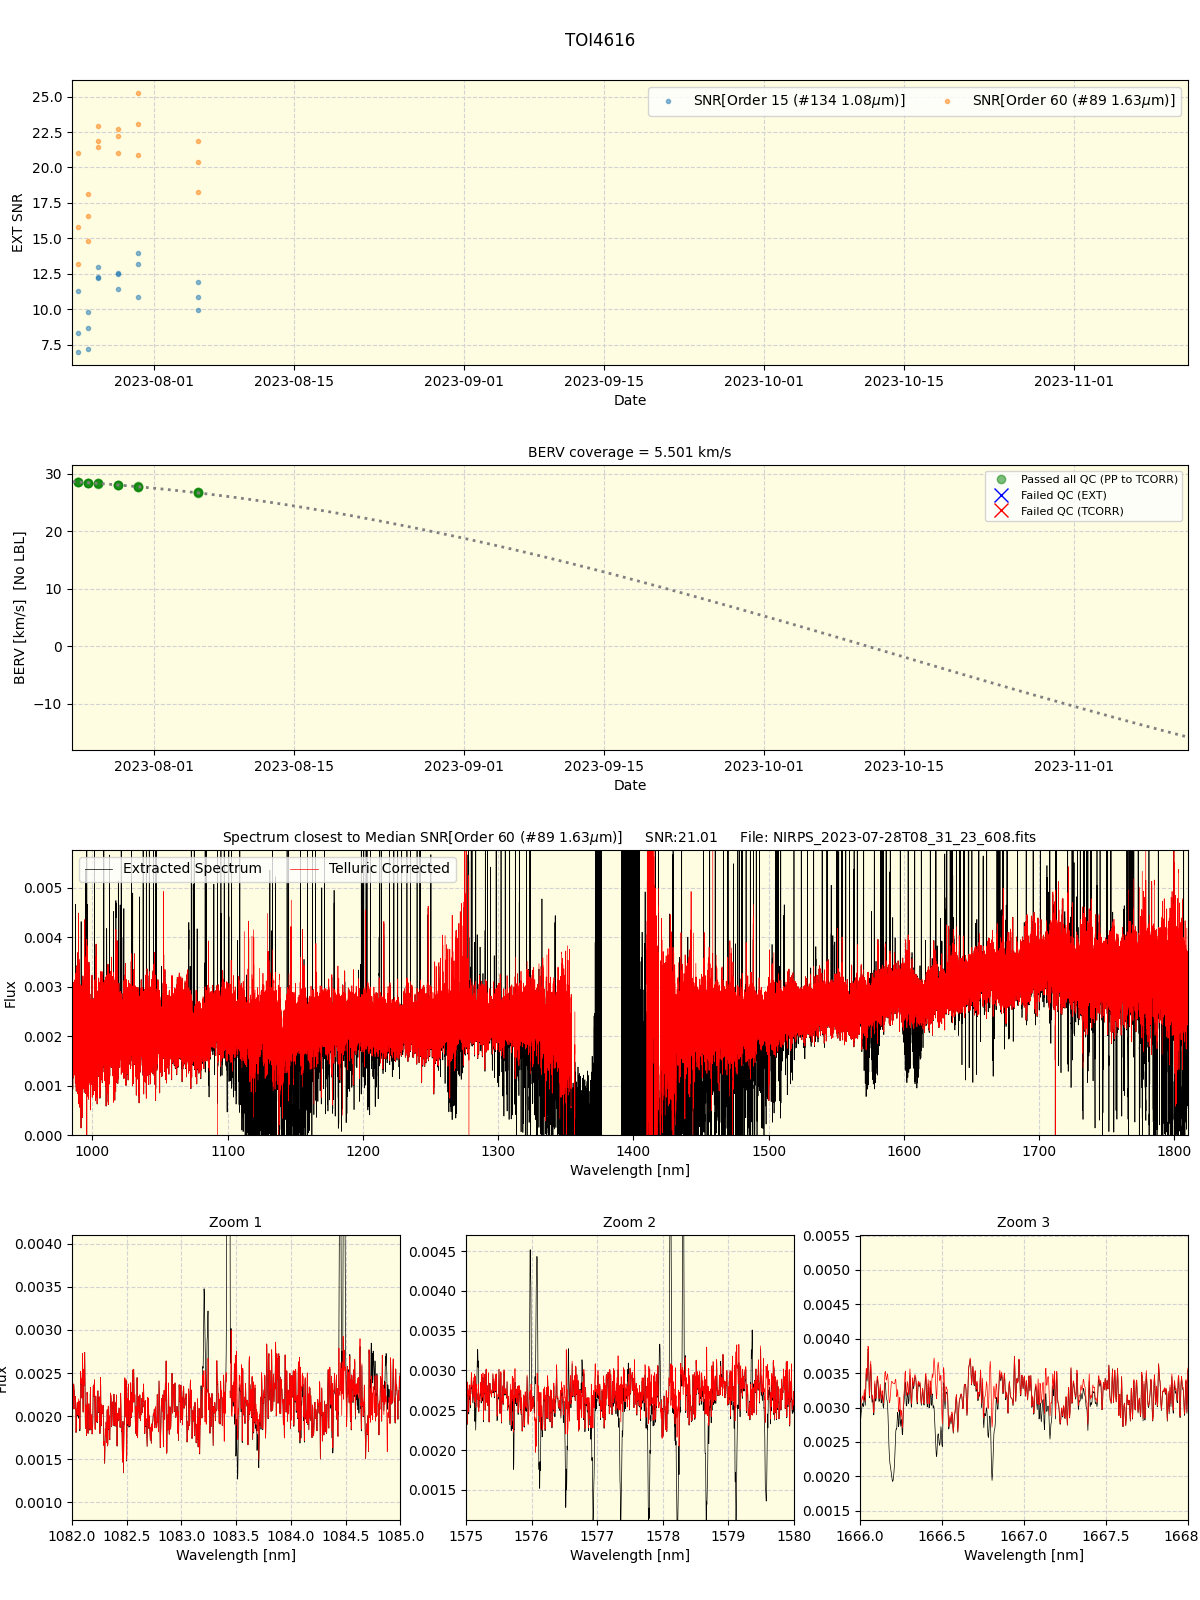Viewport: 1200px width, 1600px height.
Task: Click the Failed QC (TCORR) legend label
Action: [x=1072, y=512]
